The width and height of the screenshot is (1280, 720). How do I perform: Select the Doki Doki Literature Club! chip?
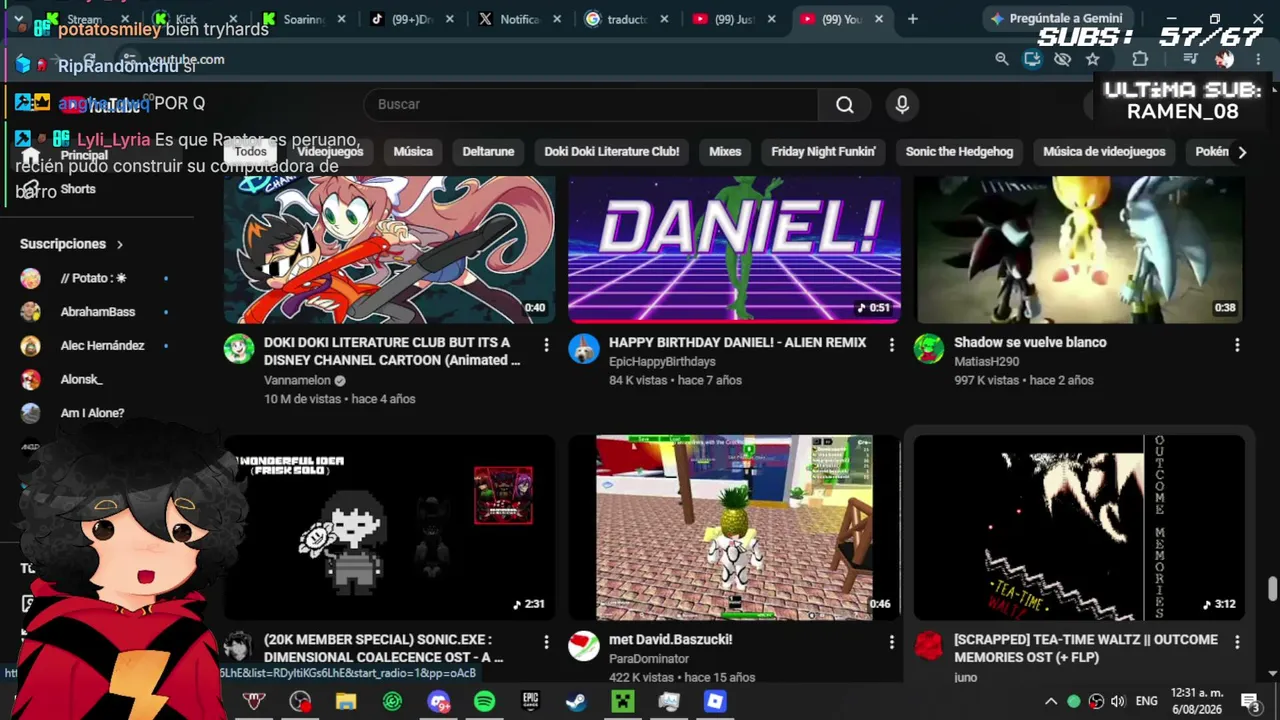click(x=612, y=152)
